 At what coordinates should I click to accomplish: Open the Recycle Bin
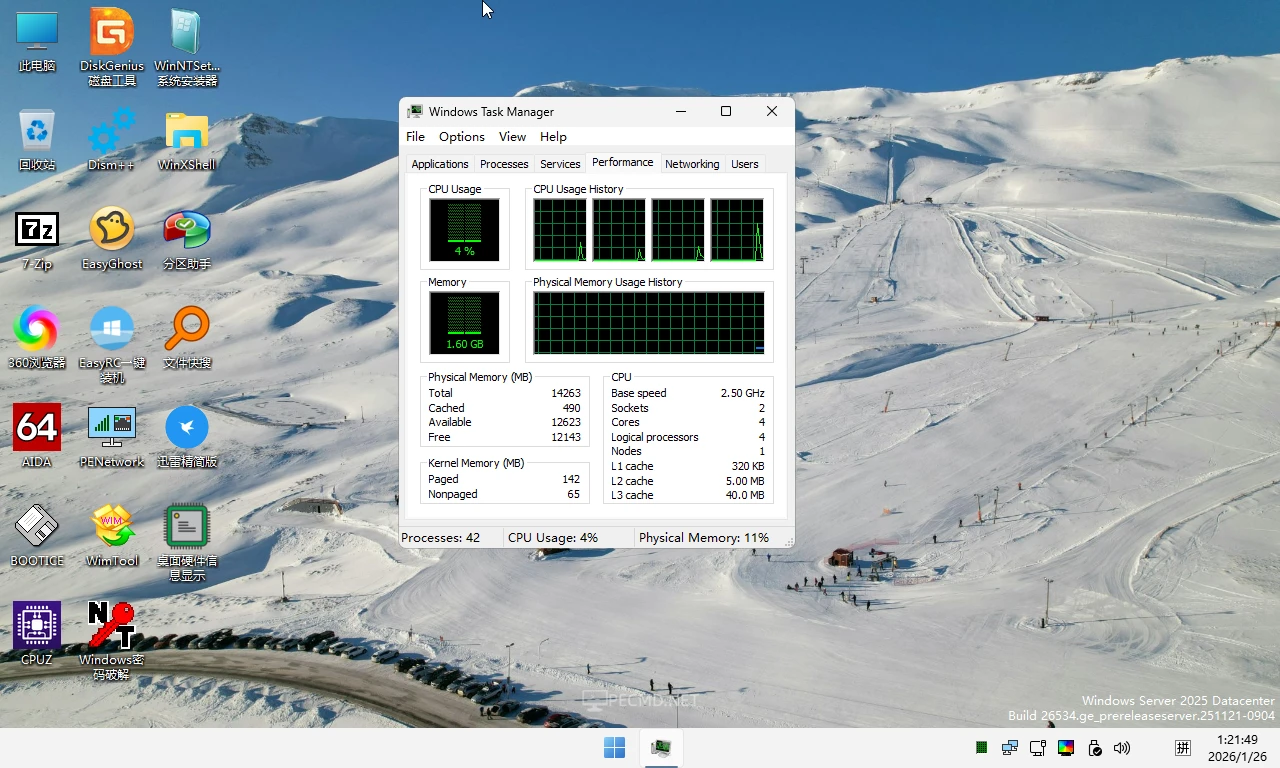[37, 130]
